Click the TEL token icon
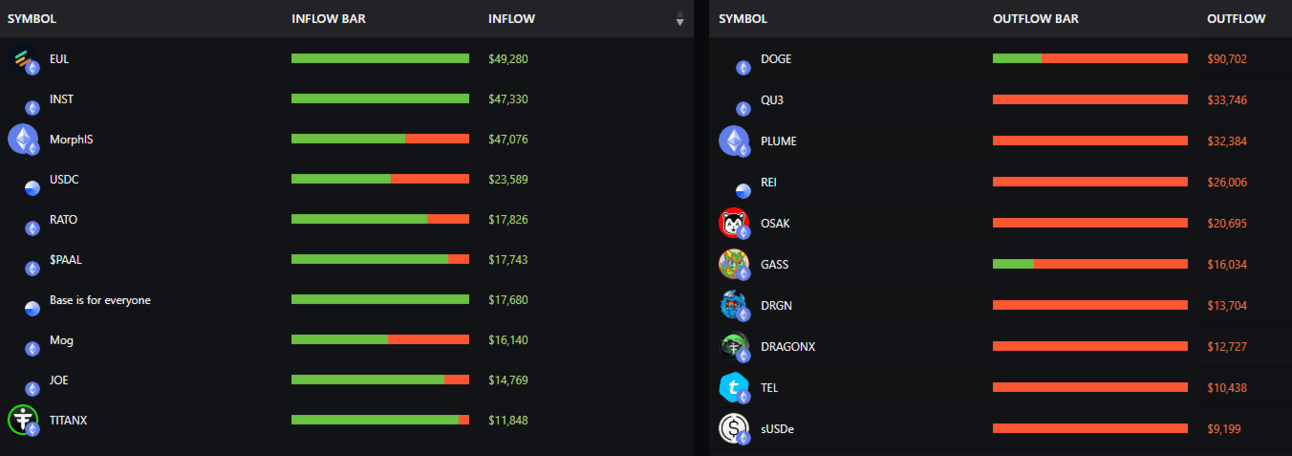Screen dimensions: 1292x456 coord(734,387)
